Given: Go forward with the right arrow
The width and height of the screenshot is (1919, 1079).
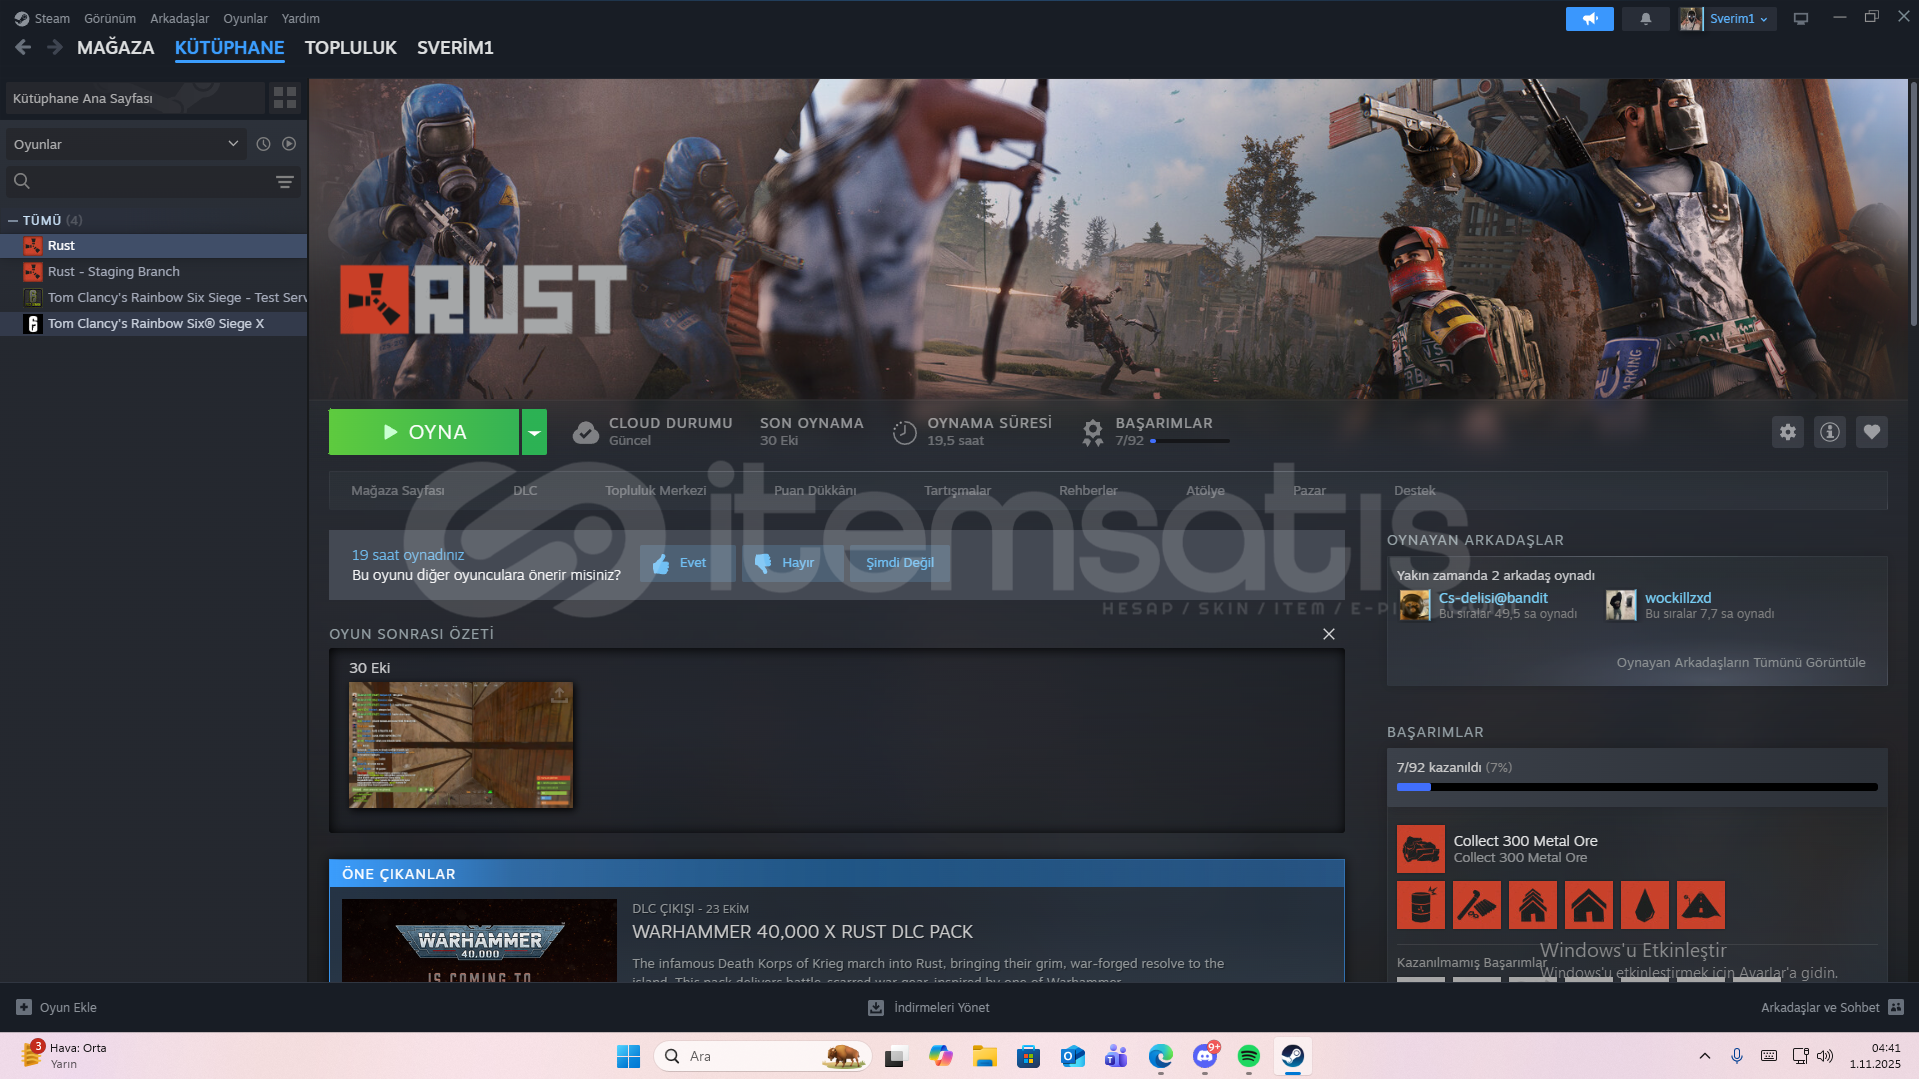Looking at the screenshot, I should [55, 47].
